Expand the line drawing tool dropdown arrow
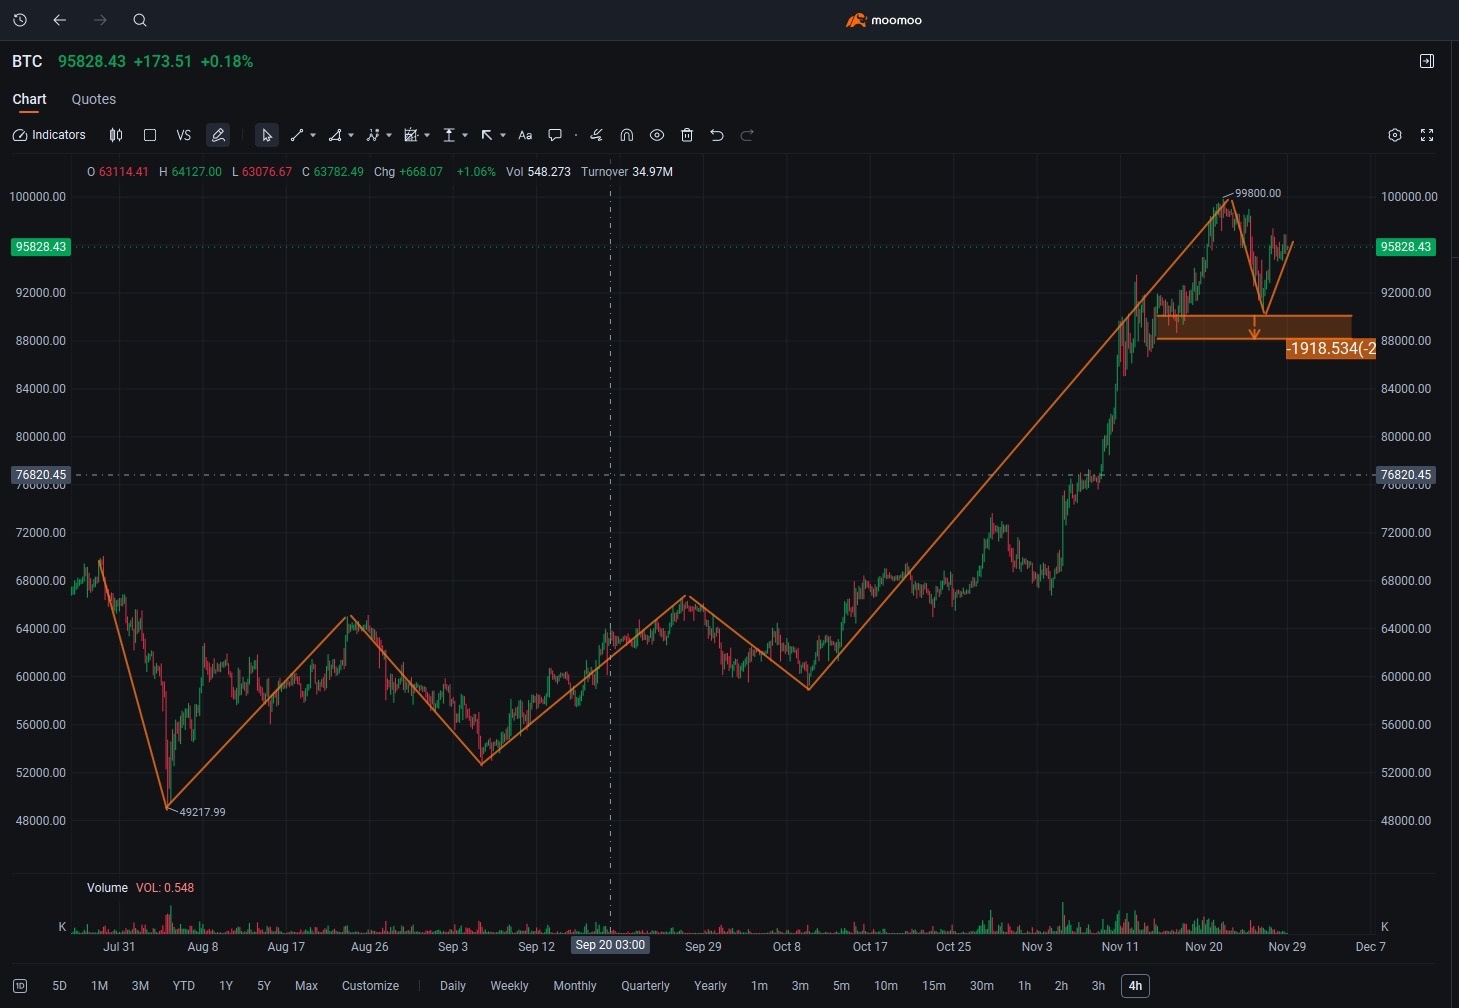The image size is (1459, 1008). [x=313, y=135]
